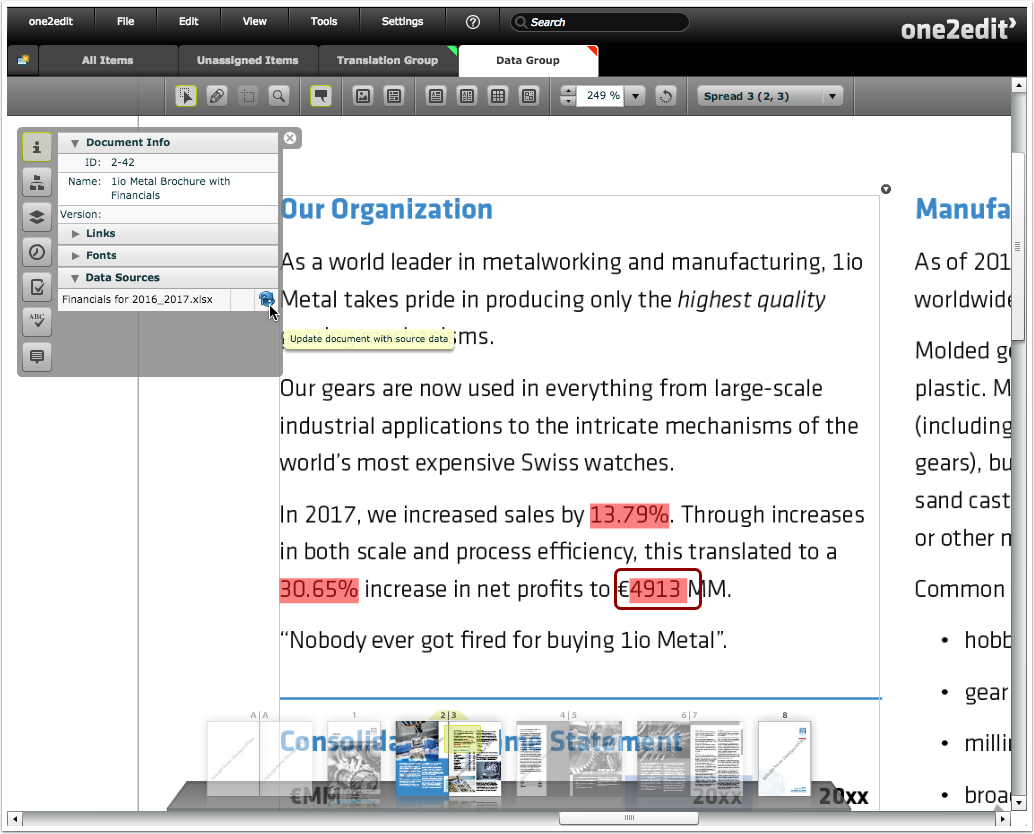Open the ABC spell check panel icon
The image size is (1034, 834).
pyautogui.click(x=37, y=322)
